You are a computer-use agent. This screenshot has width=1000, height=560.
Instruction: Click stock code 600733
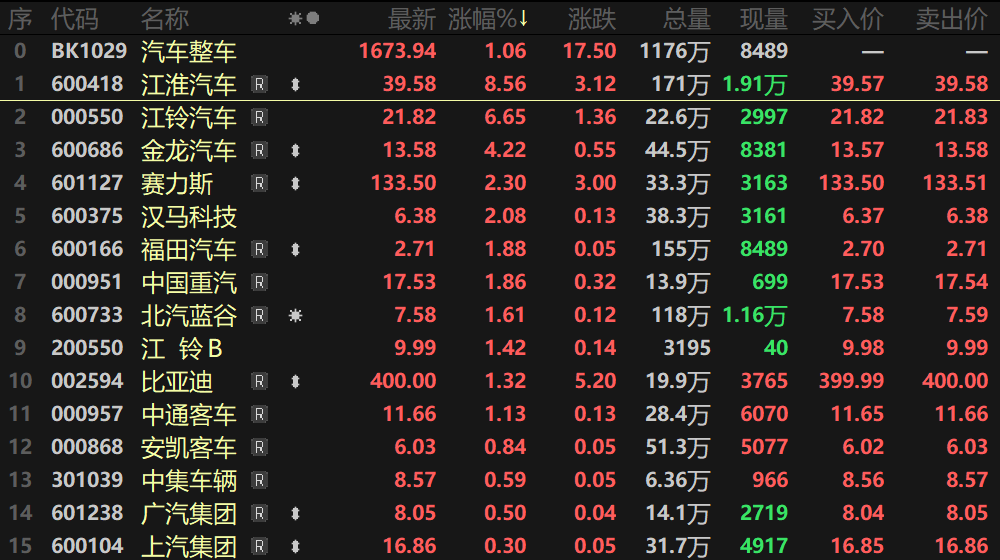click(x=87, y=316)
